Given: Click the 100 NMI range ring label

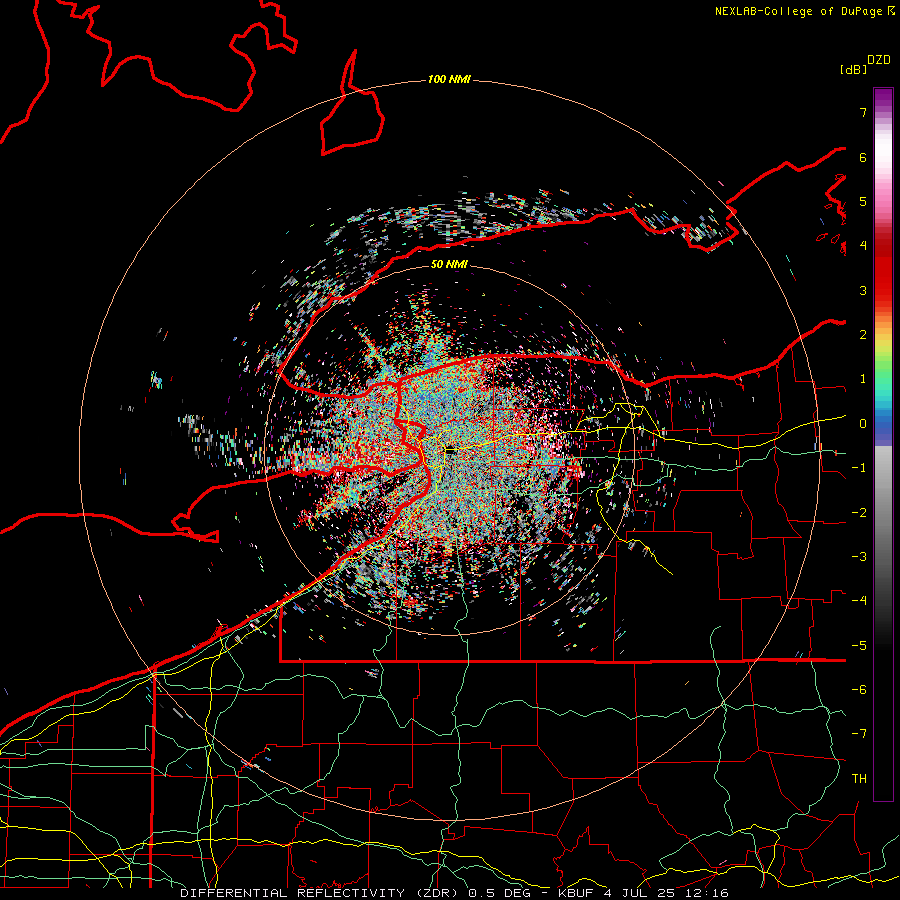Looking at the screenshot, I should (449, 79).
